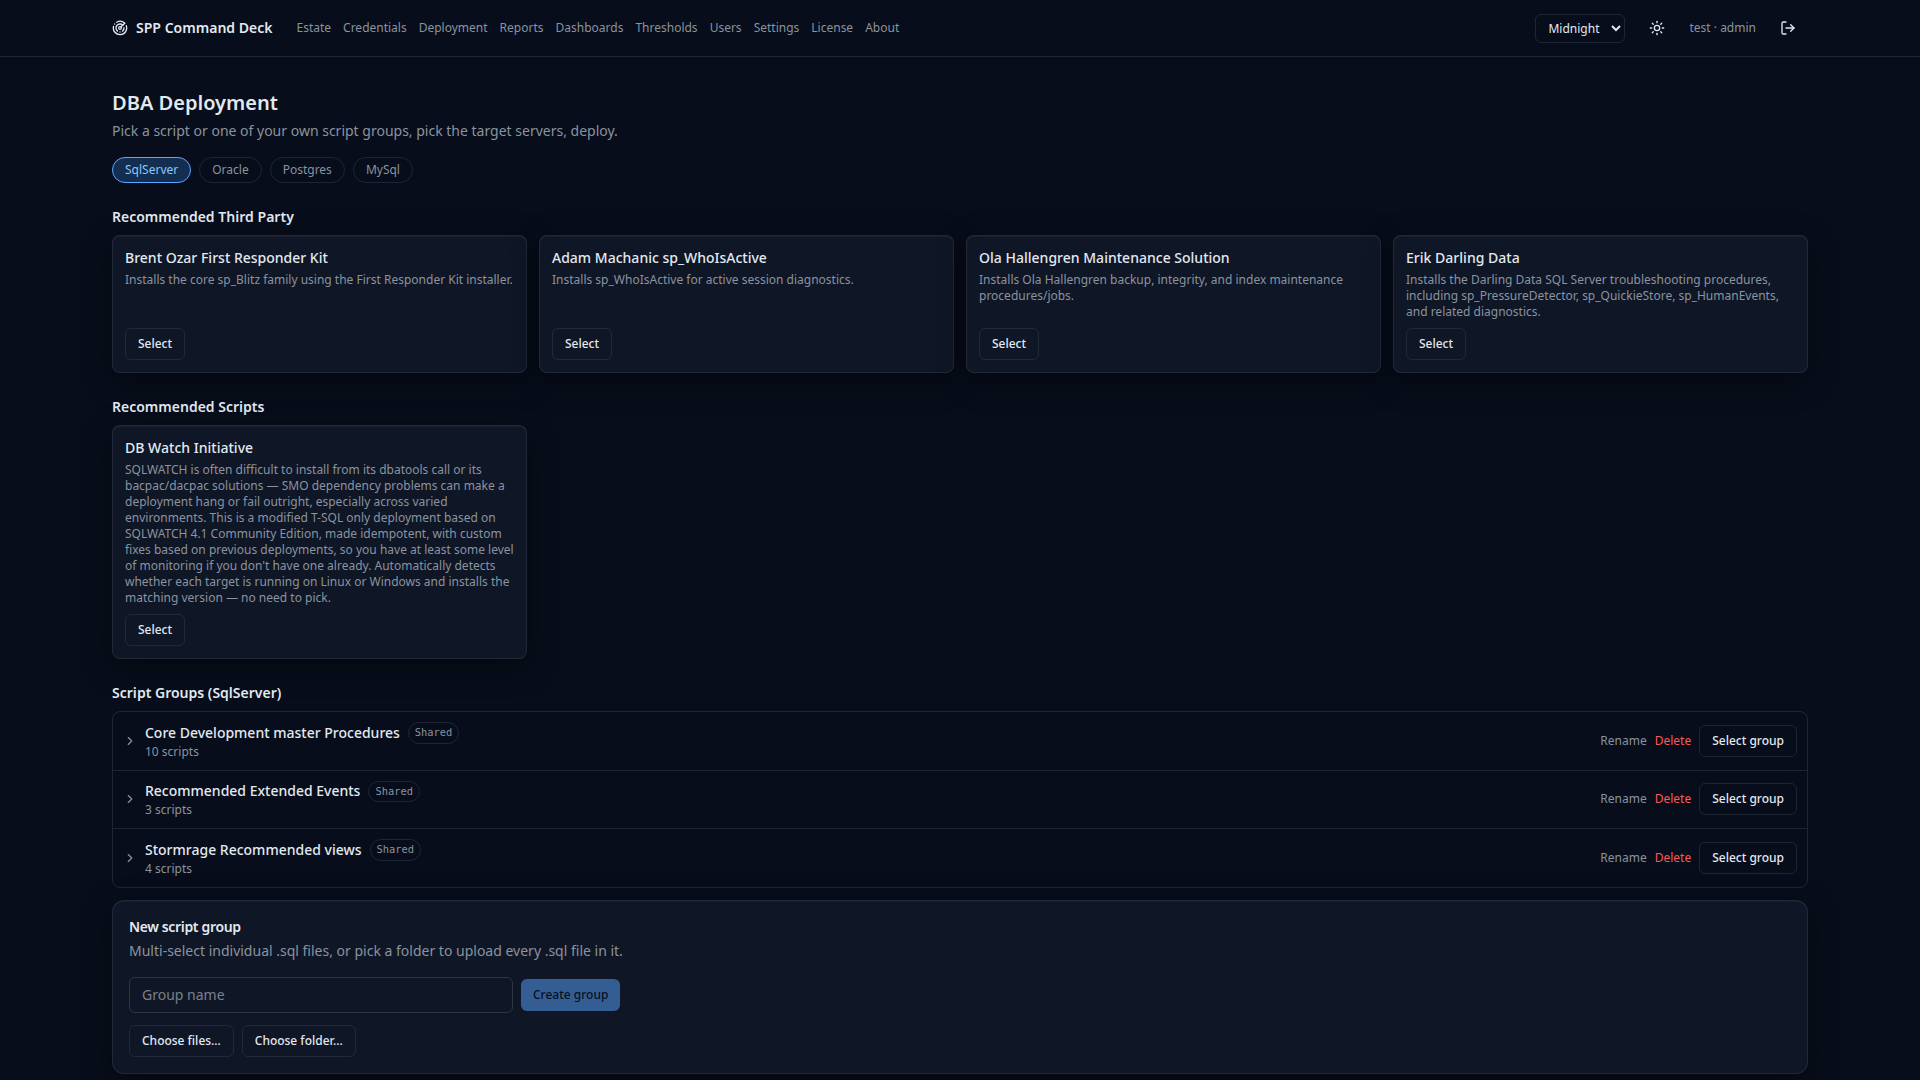
Task: Go to Users page
Action: tap(725, 28)
